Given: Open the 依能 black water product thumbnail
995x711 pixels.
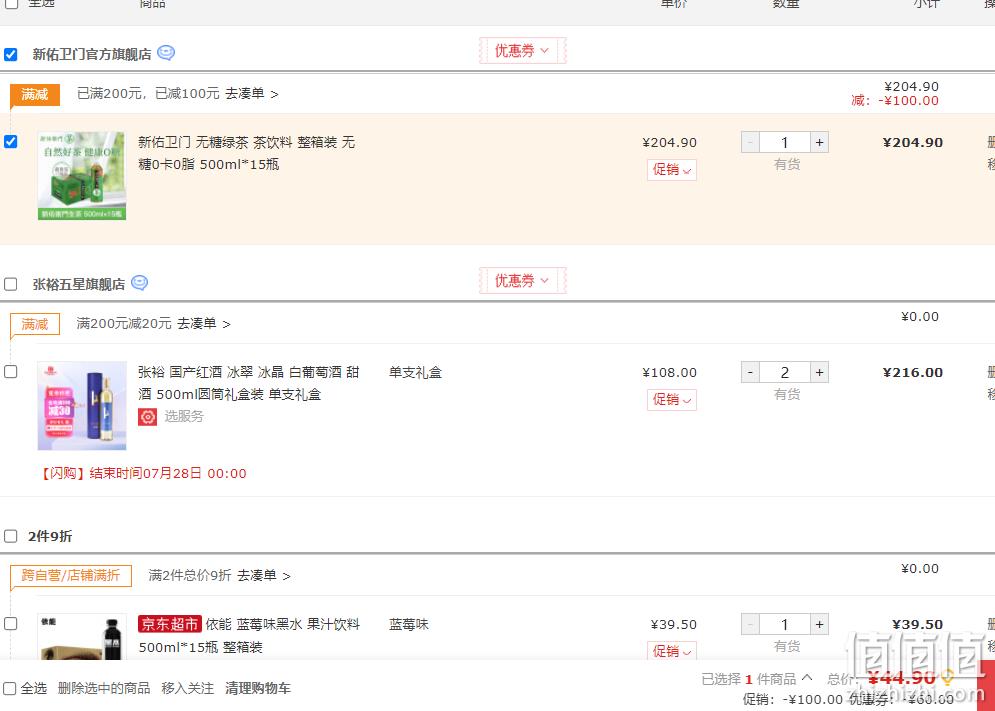Looking at the screenshot, I should (x=82, y=637).
